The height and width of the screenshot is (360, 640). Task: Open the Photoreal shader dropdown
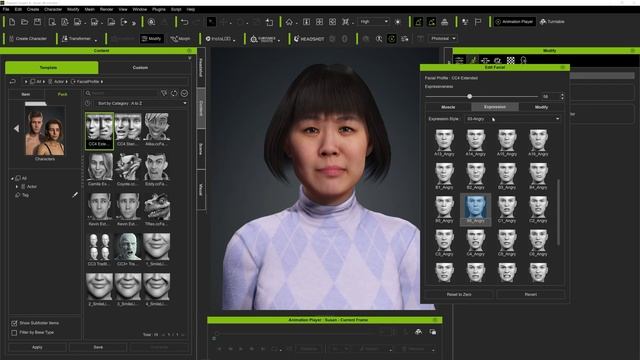coord(442,38)
